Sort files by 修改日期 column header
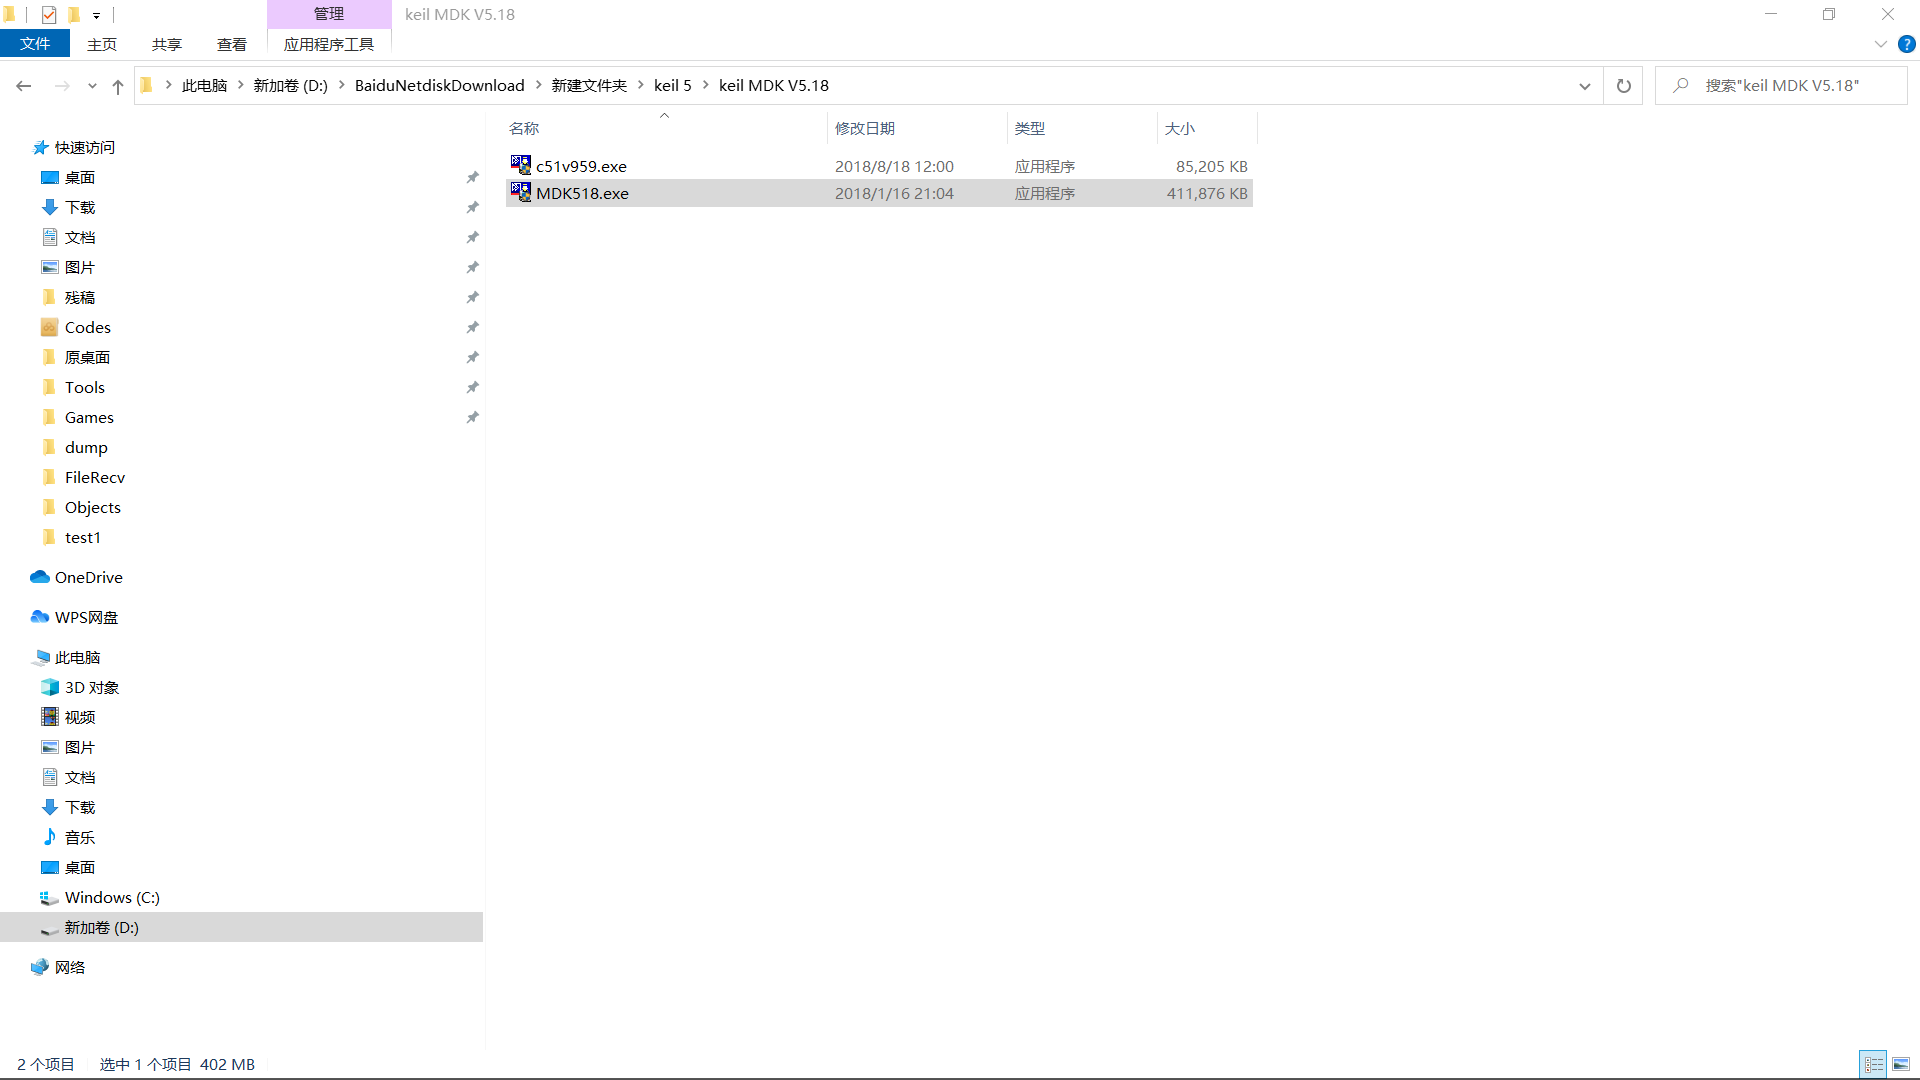 (x=864, y=128)
